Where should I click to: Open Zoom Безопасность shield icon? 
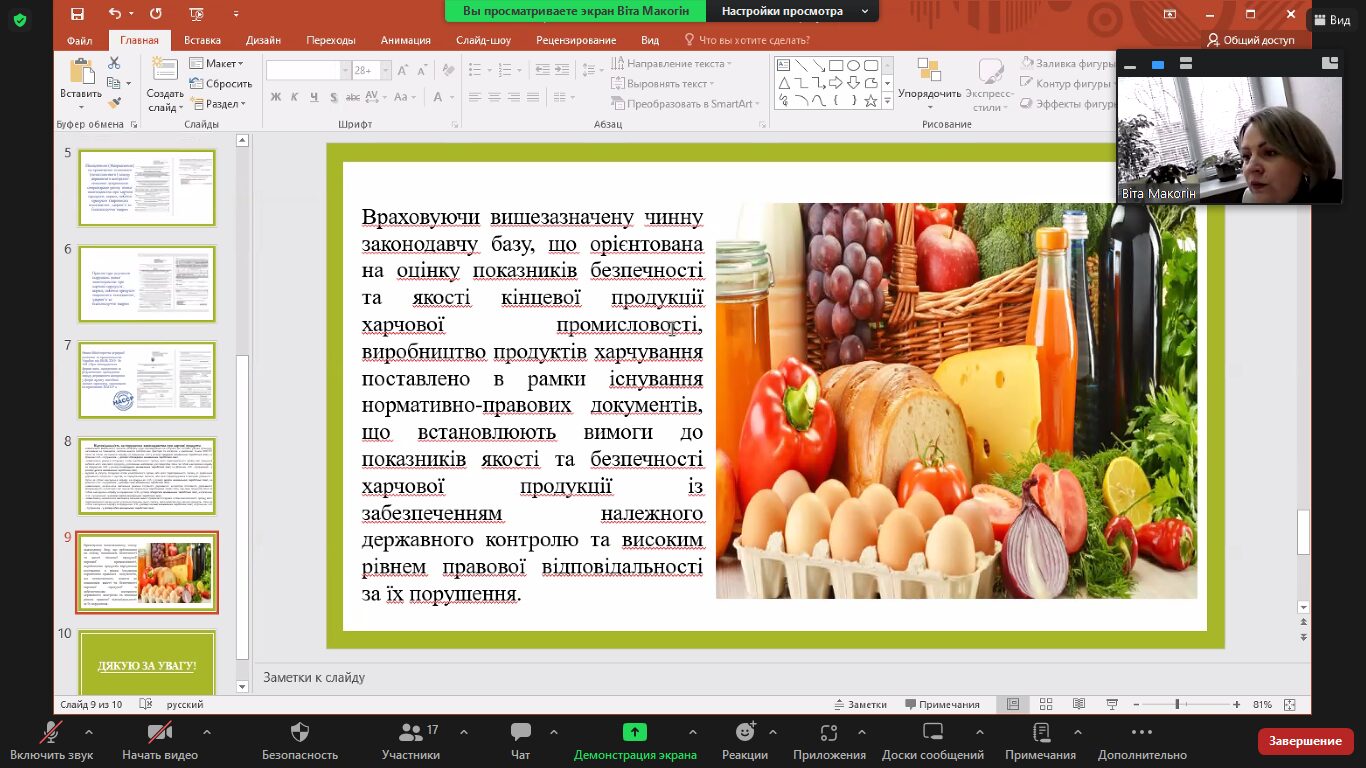tap(300, 732)
